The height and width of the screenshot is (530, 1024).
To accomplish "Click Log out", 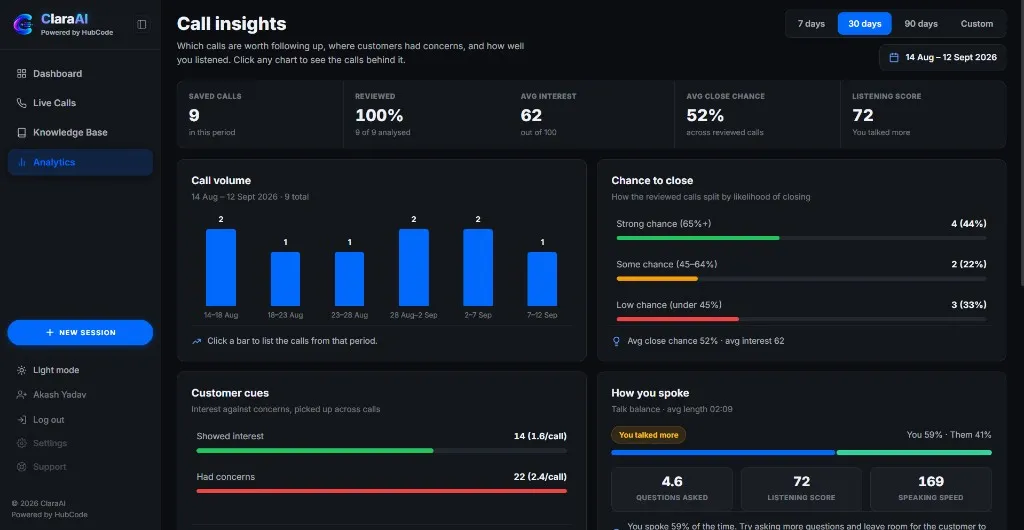I will click(x=80, y=420).
